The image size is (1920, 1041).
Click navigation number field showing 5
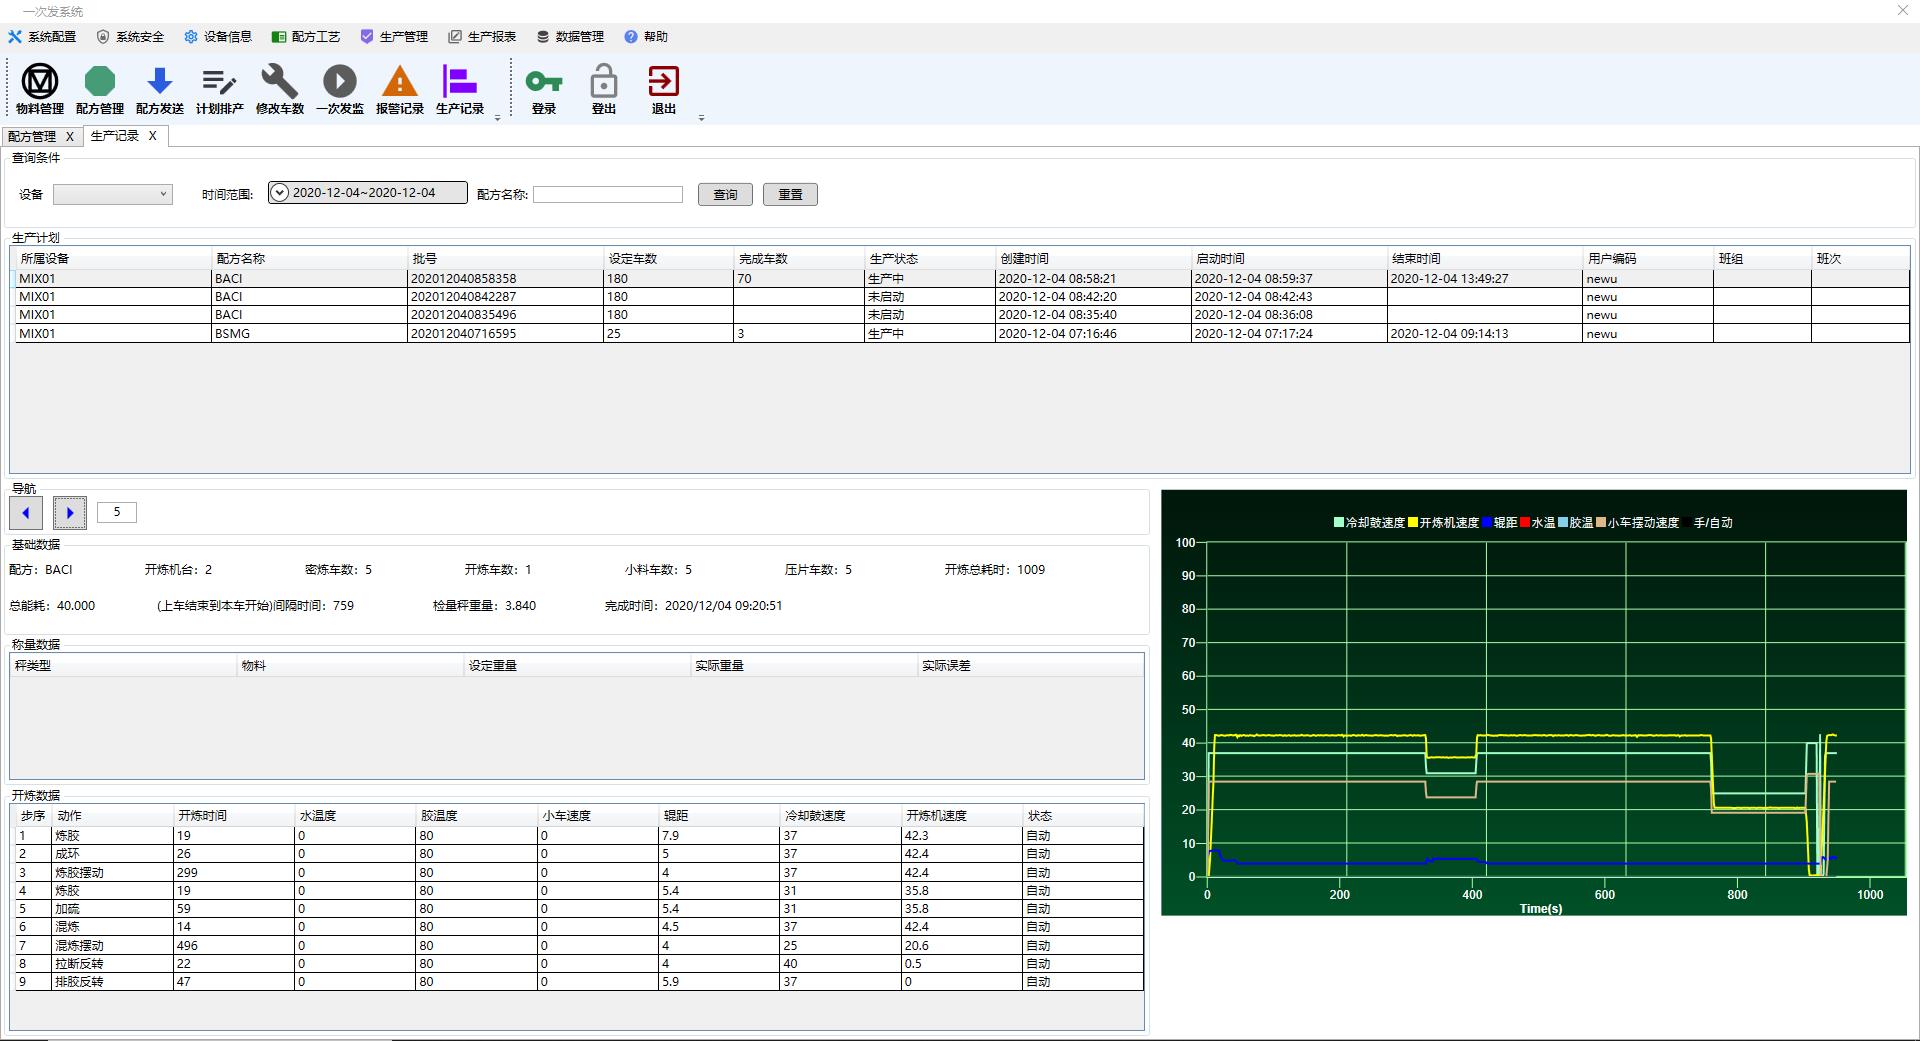coord(117,512)
